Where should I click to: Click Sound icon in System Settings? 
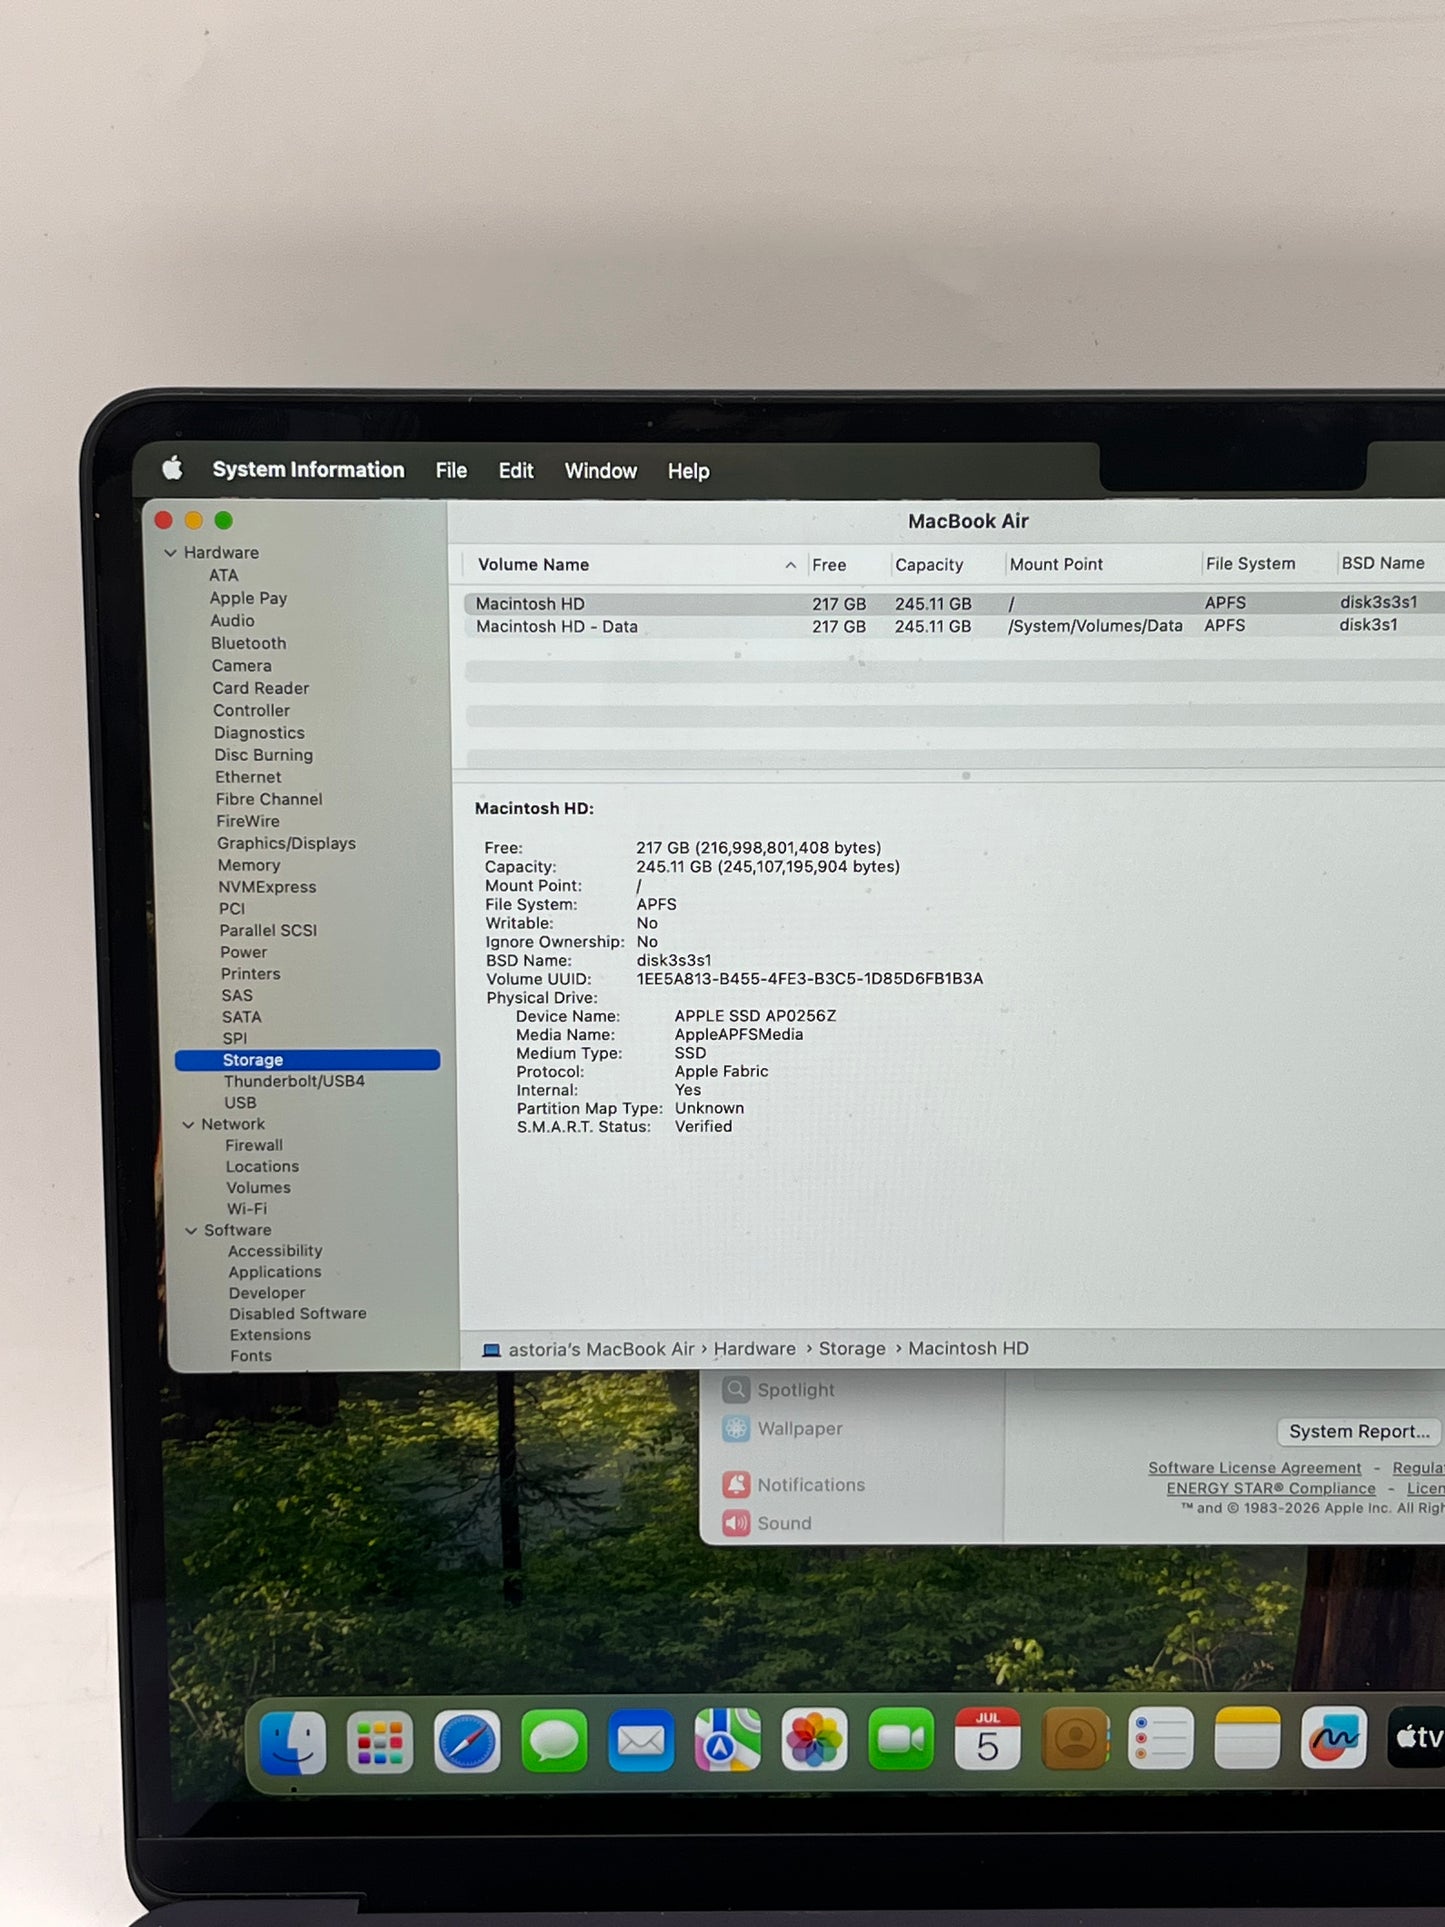click(736, 1523)
